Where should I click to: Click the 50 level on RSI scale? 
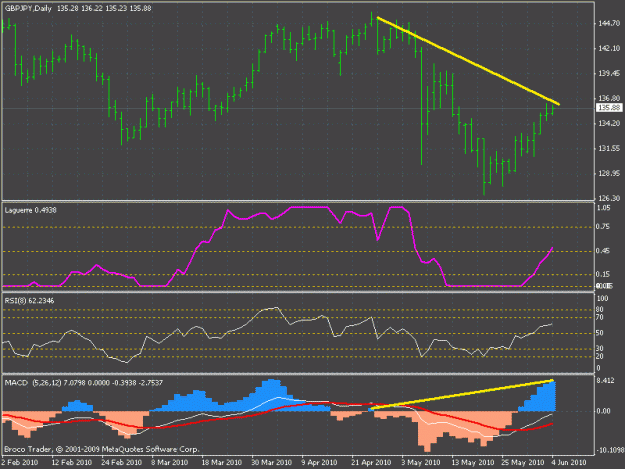point(599,333)
